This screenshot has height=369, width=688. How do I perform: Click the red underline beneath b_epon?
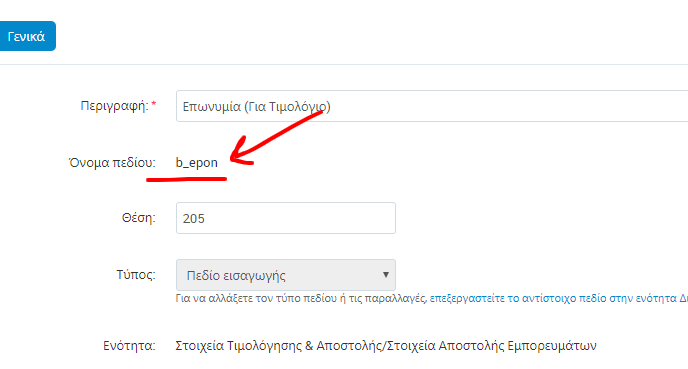pyautogui.click(x=186, y=179)
